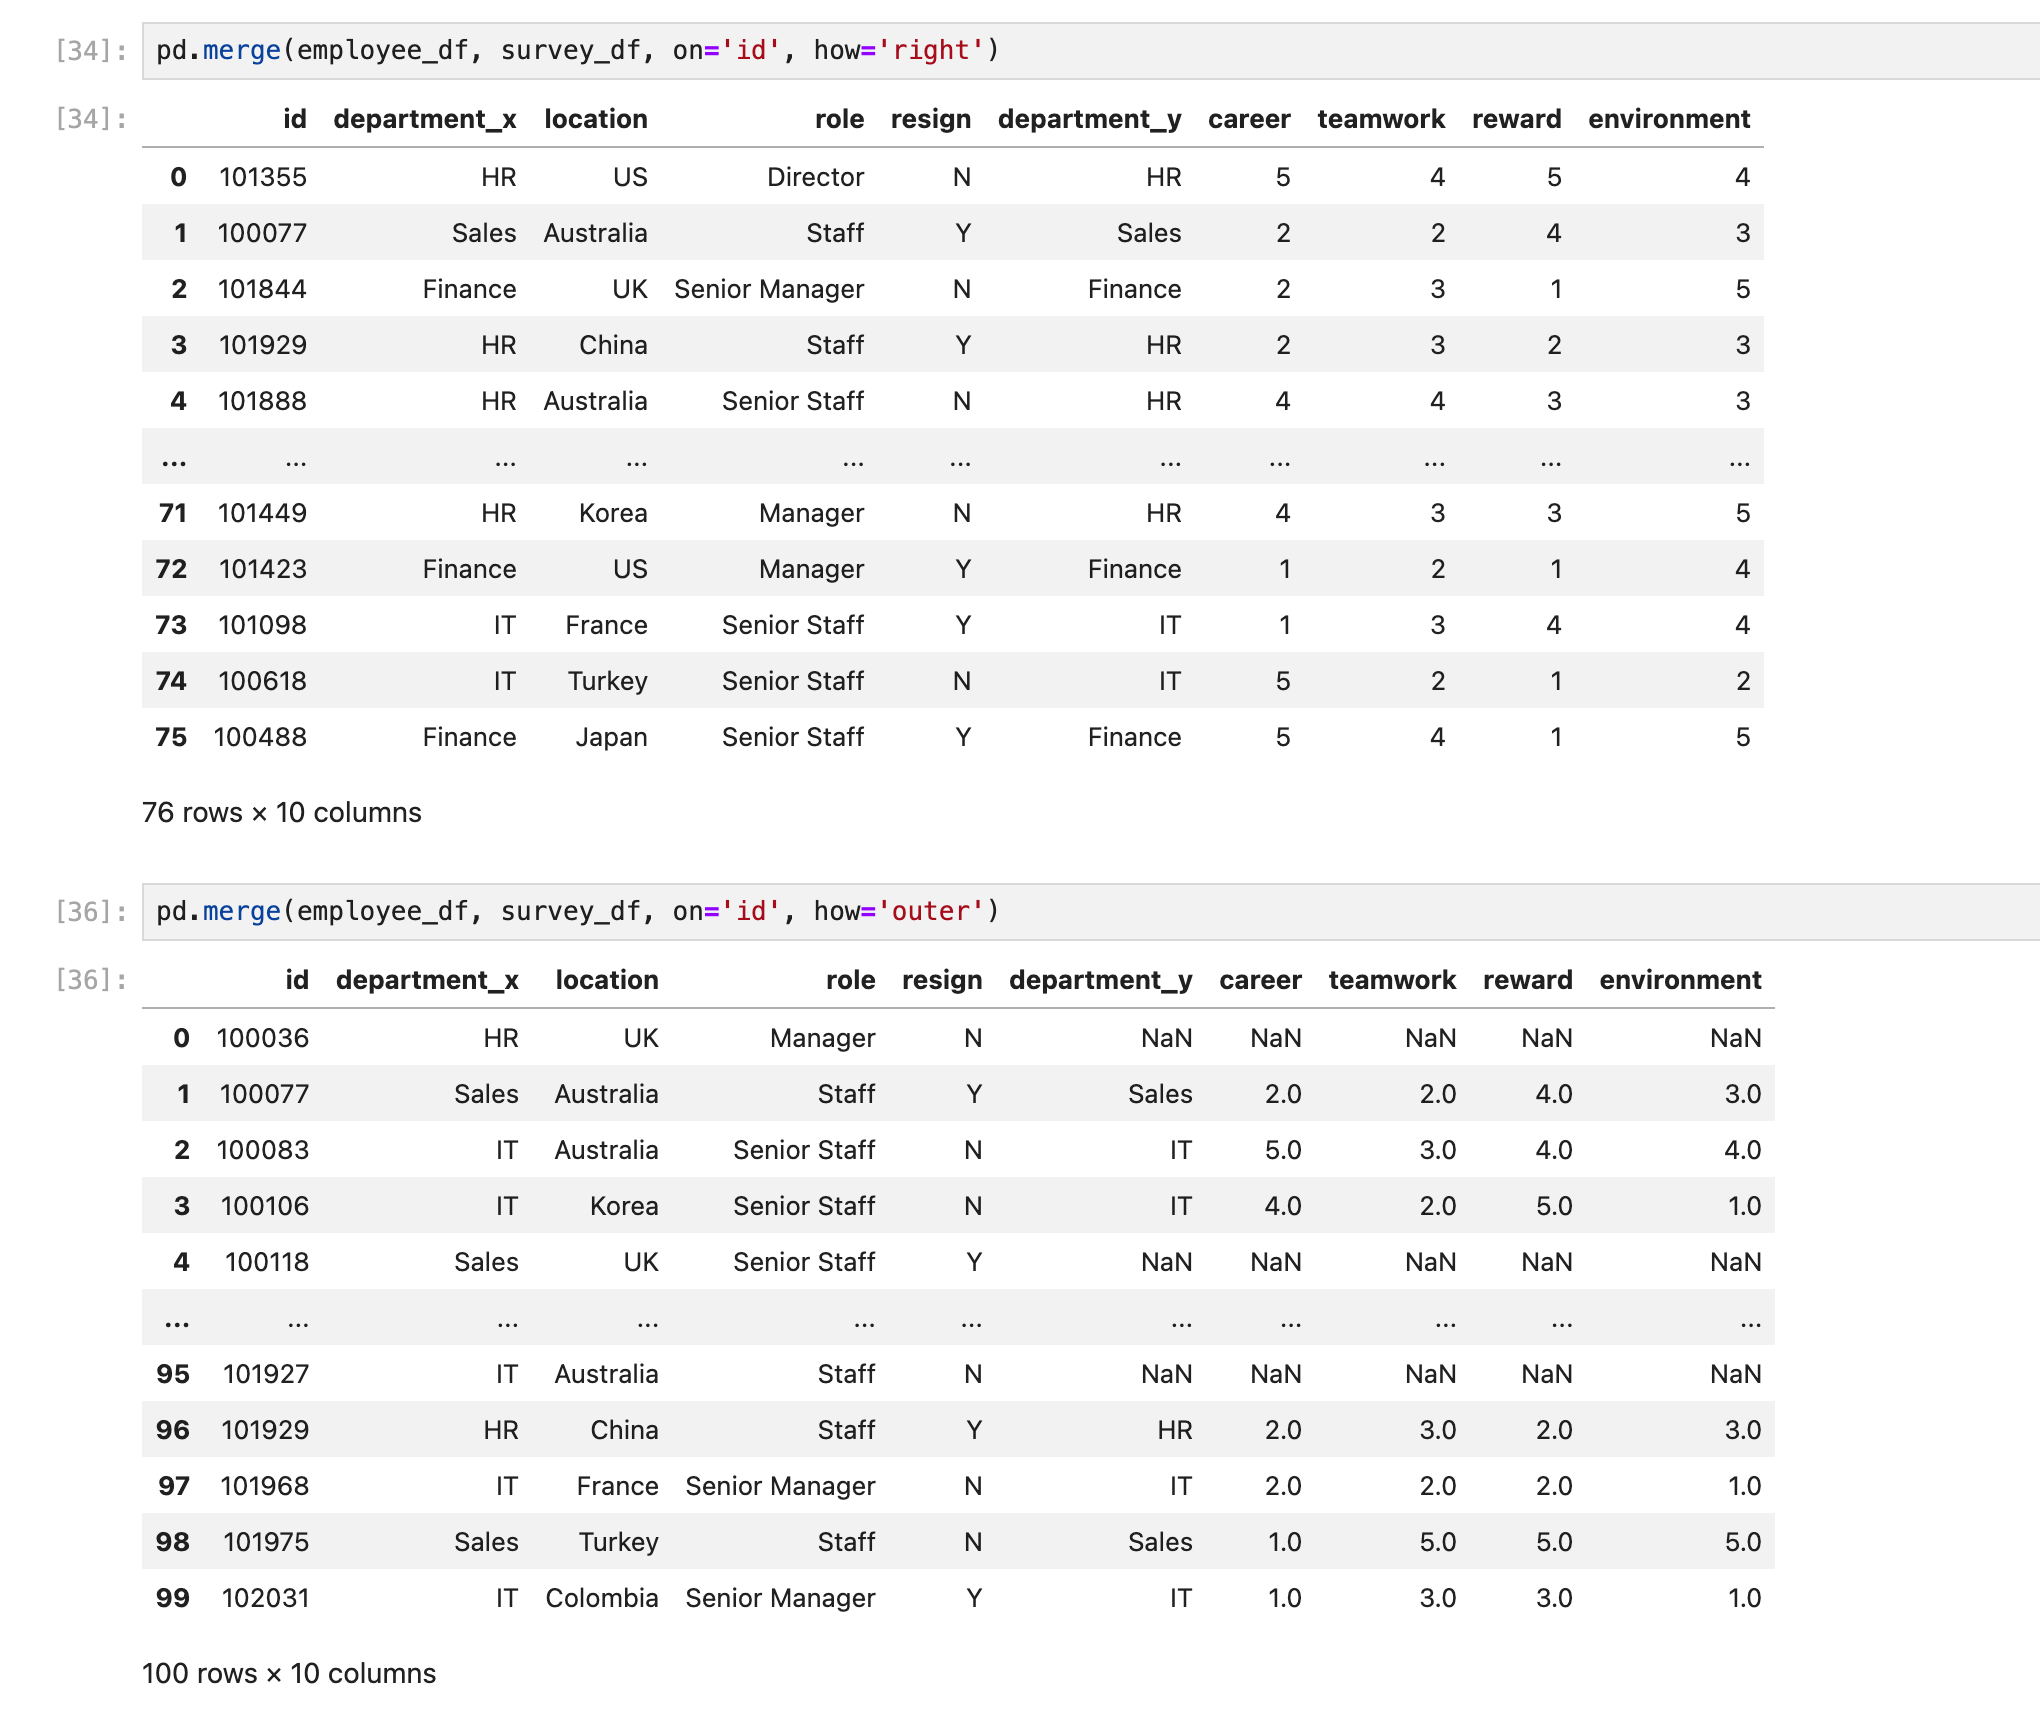Click id cell 100118

267,1262
